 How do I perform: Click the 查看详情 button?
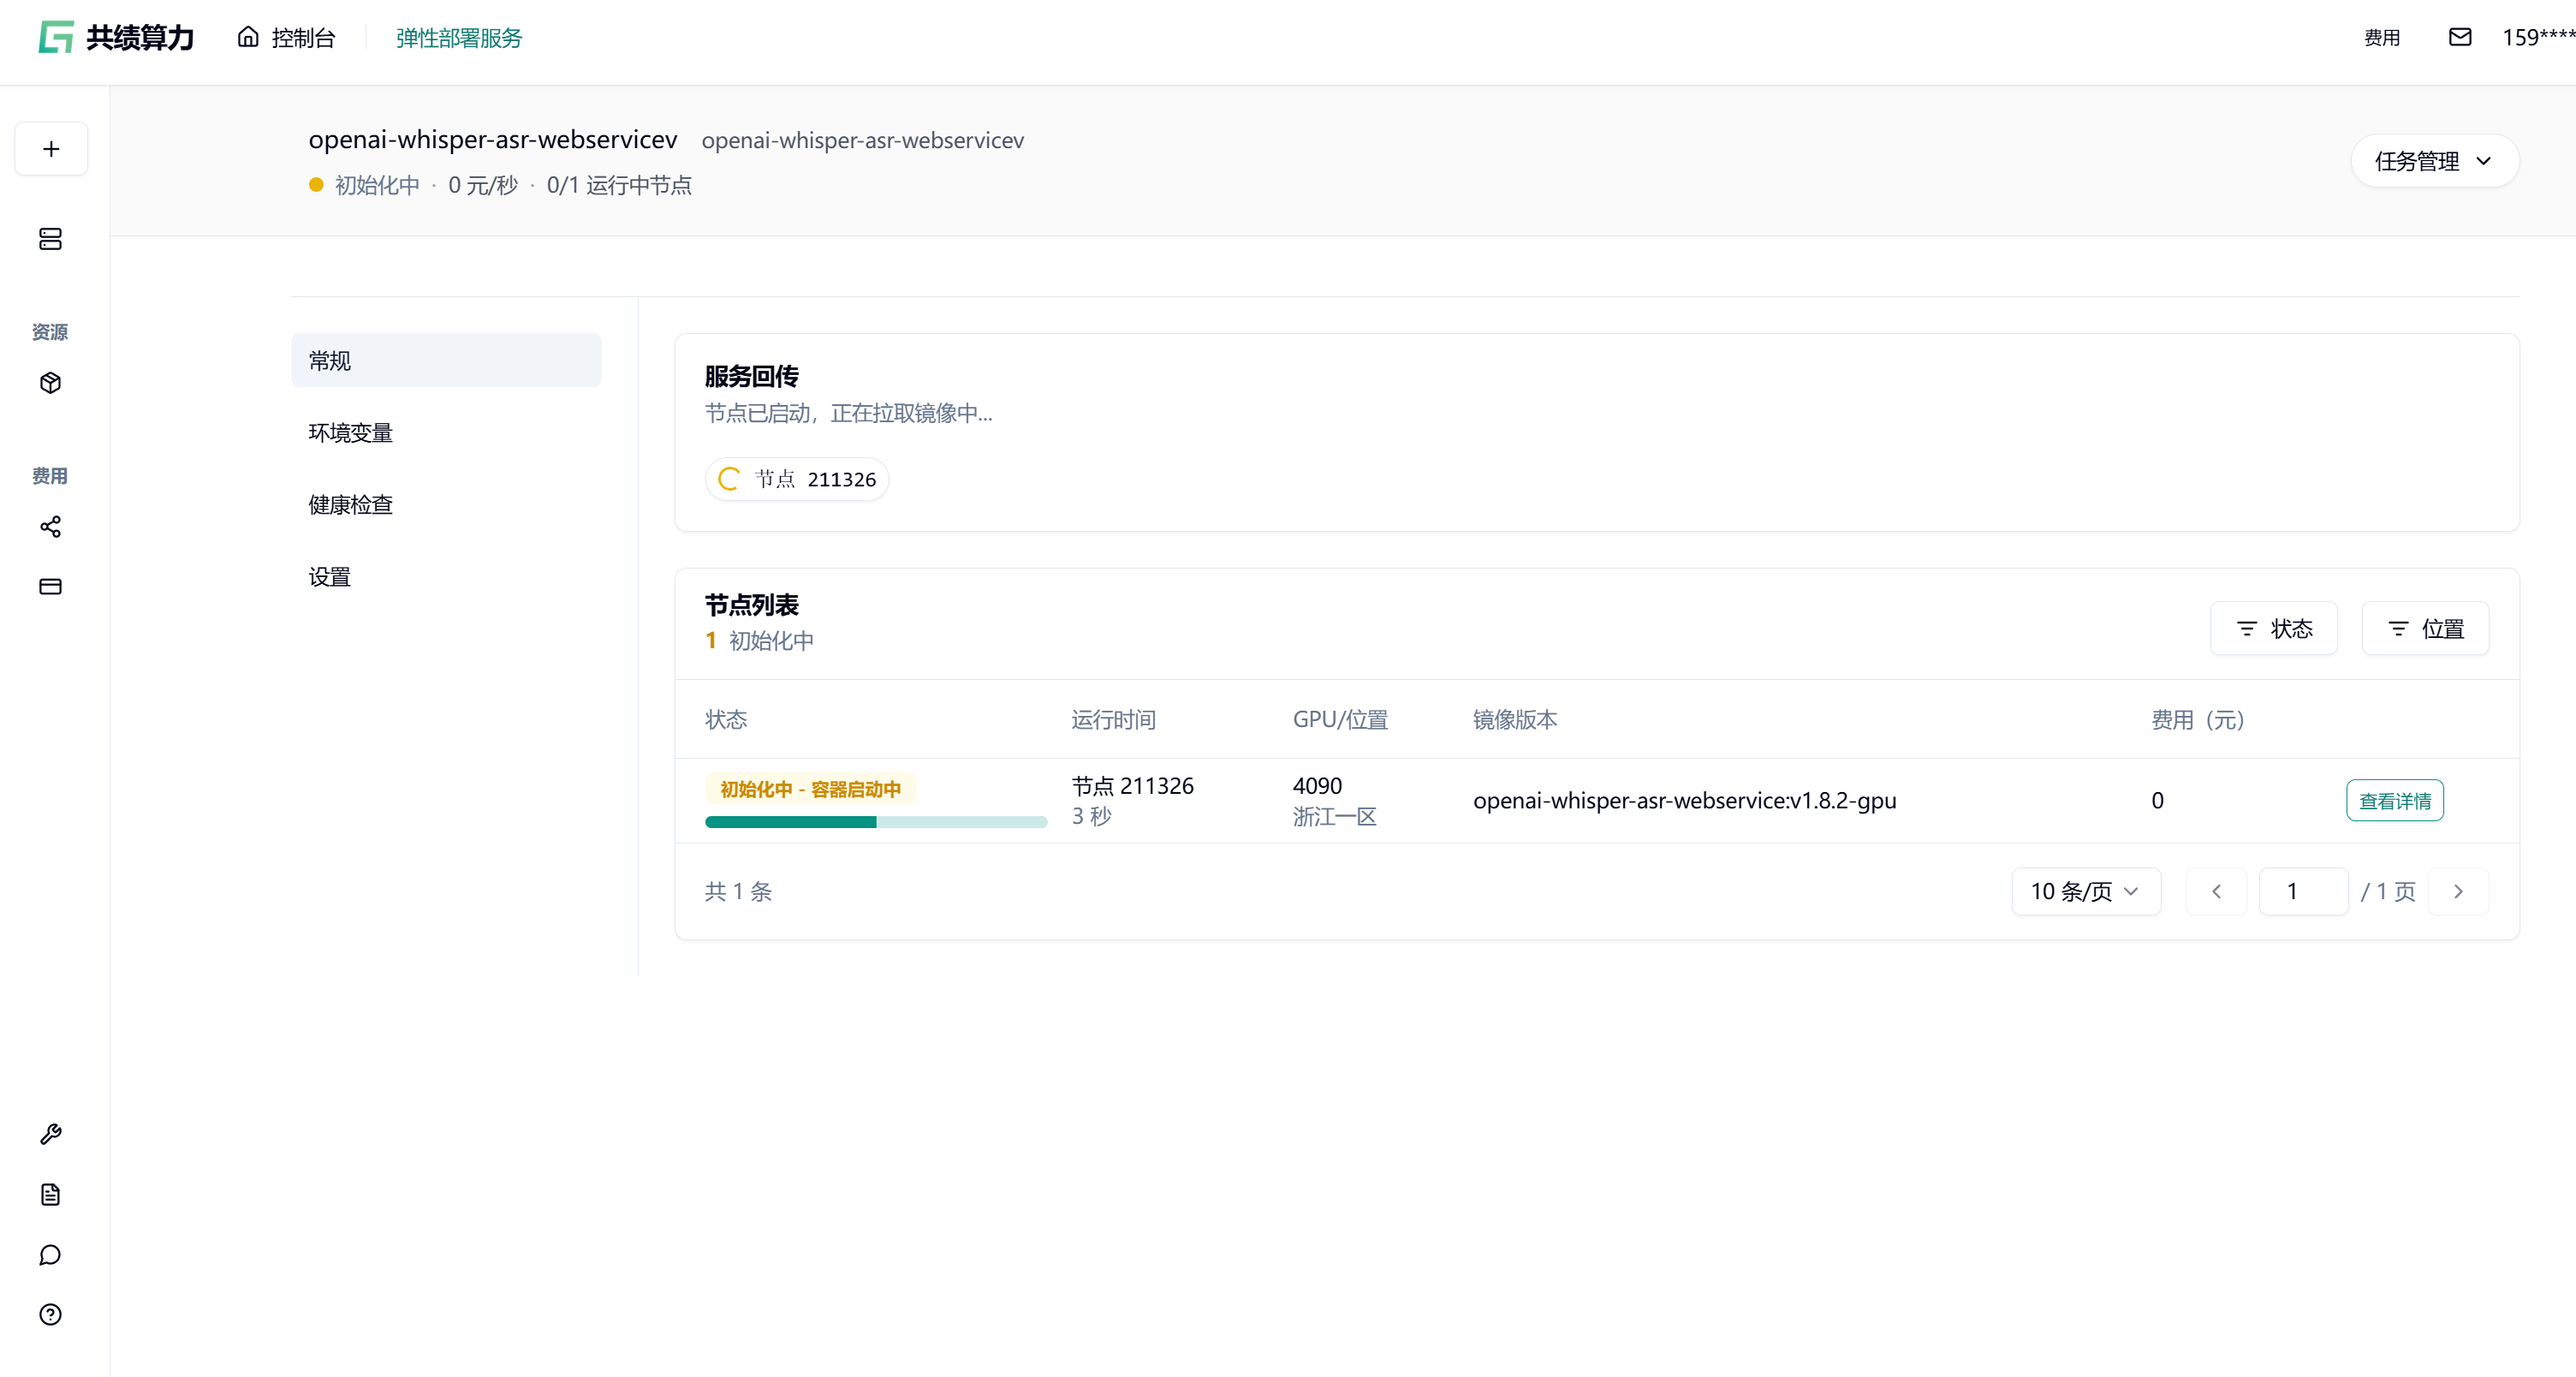tap(2394, 801)
